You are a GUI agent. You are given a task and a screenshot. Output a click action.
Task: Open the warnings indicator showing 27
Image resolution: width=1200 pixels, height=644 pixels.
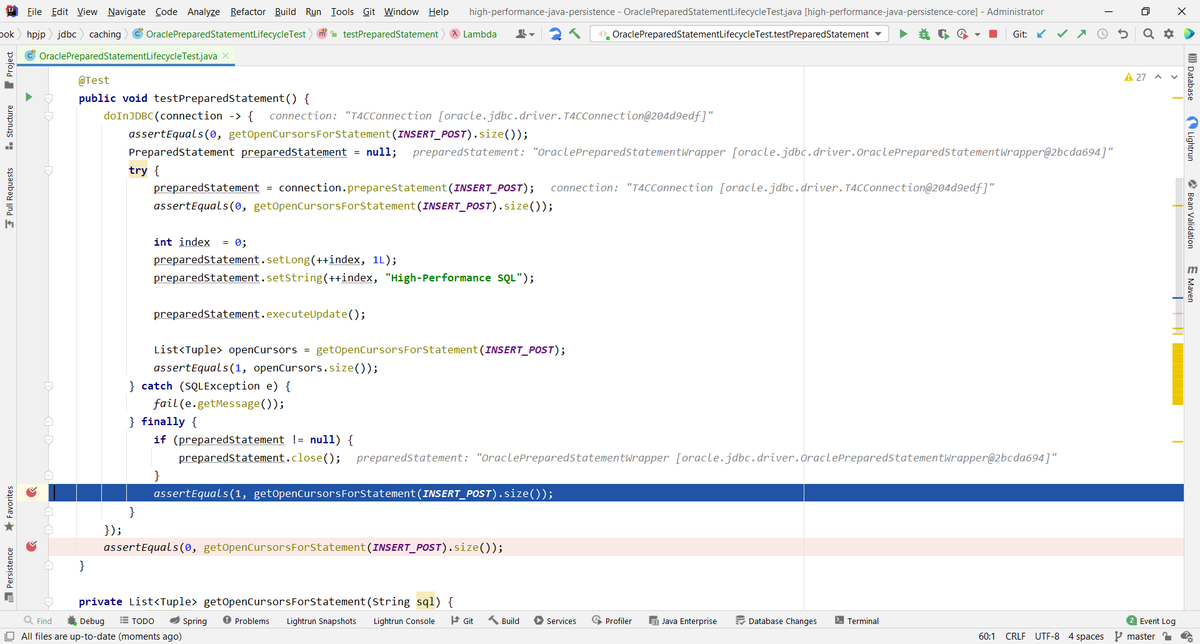(x=1134, y=77)
